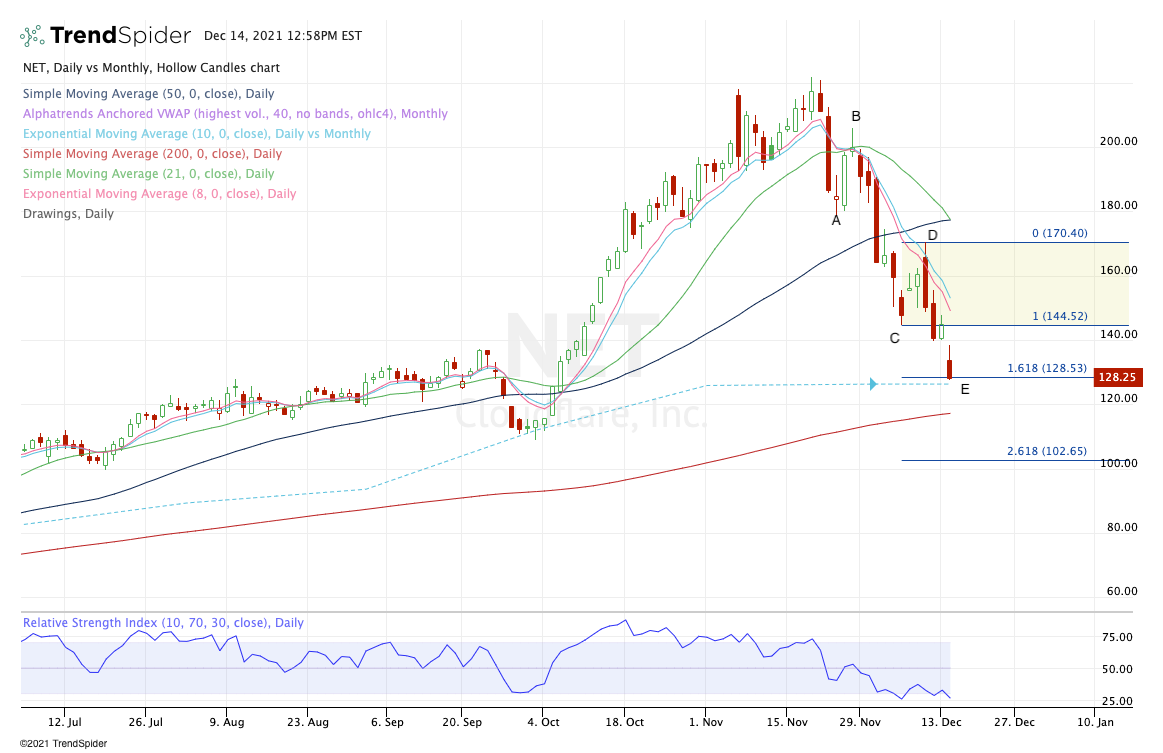1163x753 pixels.
Task: Click the 'Relative Strength Index (10, 70, 30, close)' label
Action: [163, 622]
